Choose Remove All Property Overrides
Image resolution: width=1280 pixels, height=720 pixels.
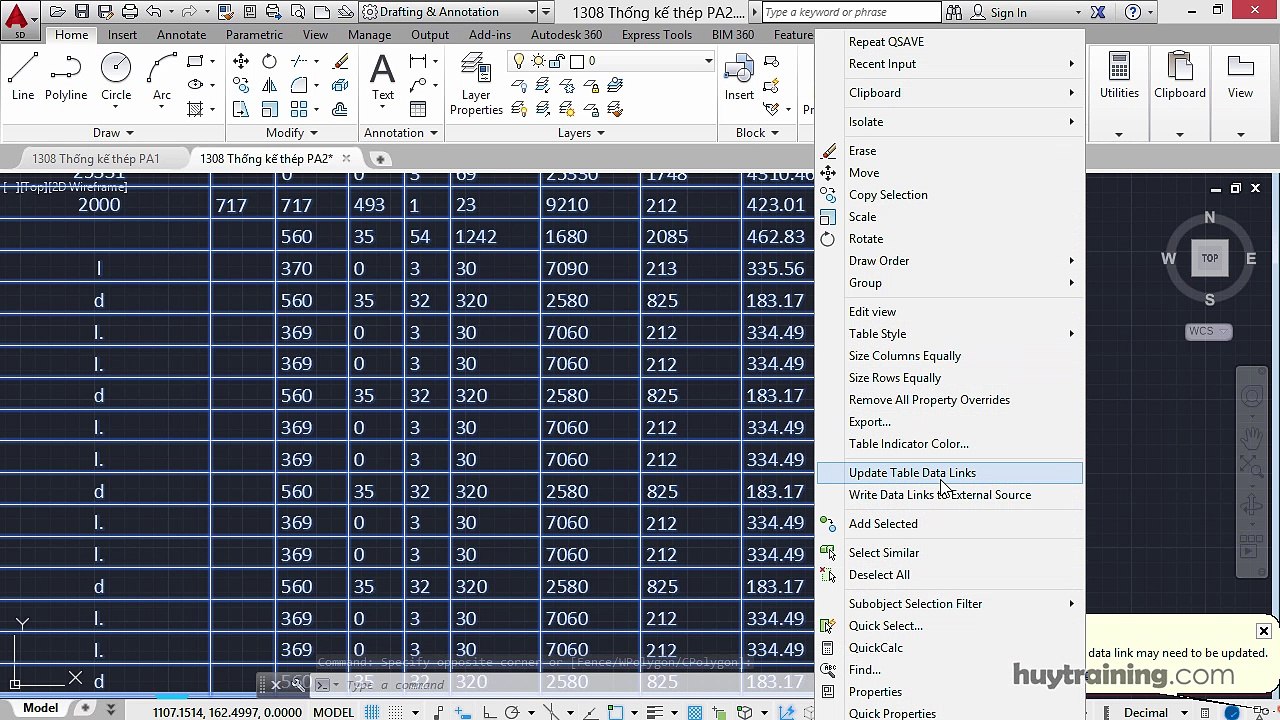[950, 400]
